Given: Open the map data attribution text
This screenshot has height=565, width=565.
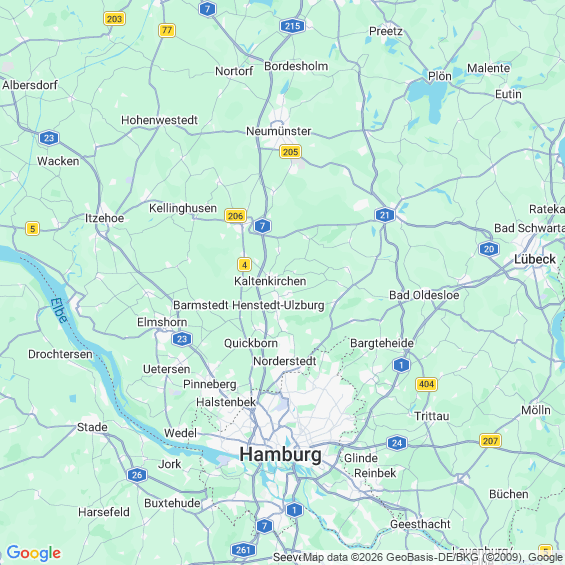Looking at the screenshot, I should [434, 557].
